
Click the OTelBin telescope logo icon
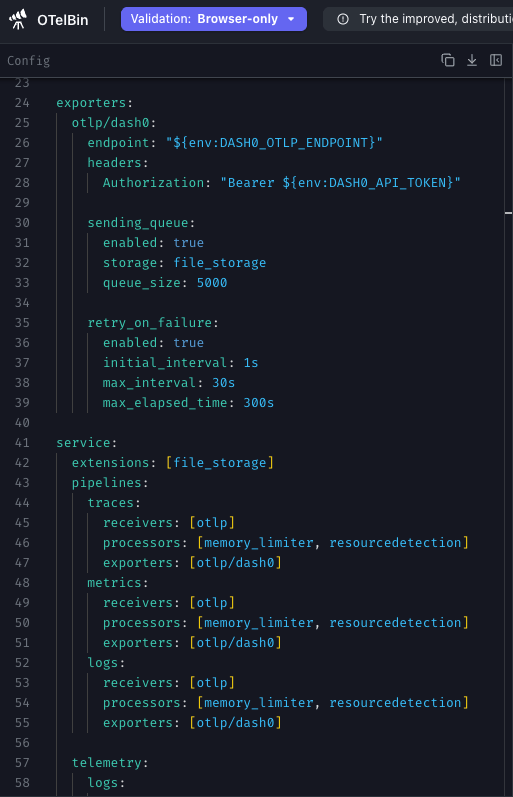point(18,19)
